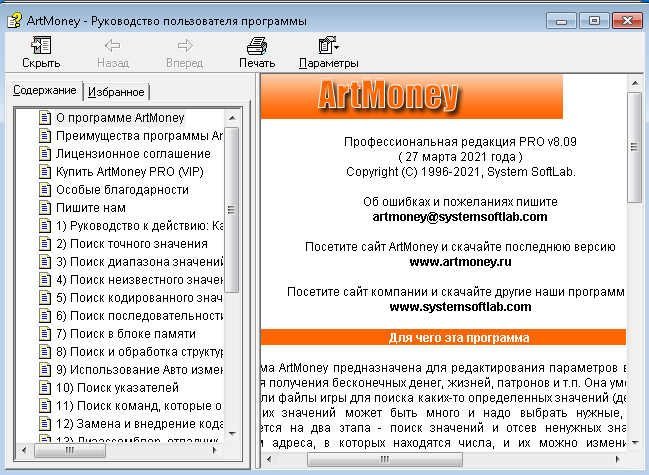Follow the www.artmoney.ru website link
The image size is (649, 475).
click(x=461, y=261)
